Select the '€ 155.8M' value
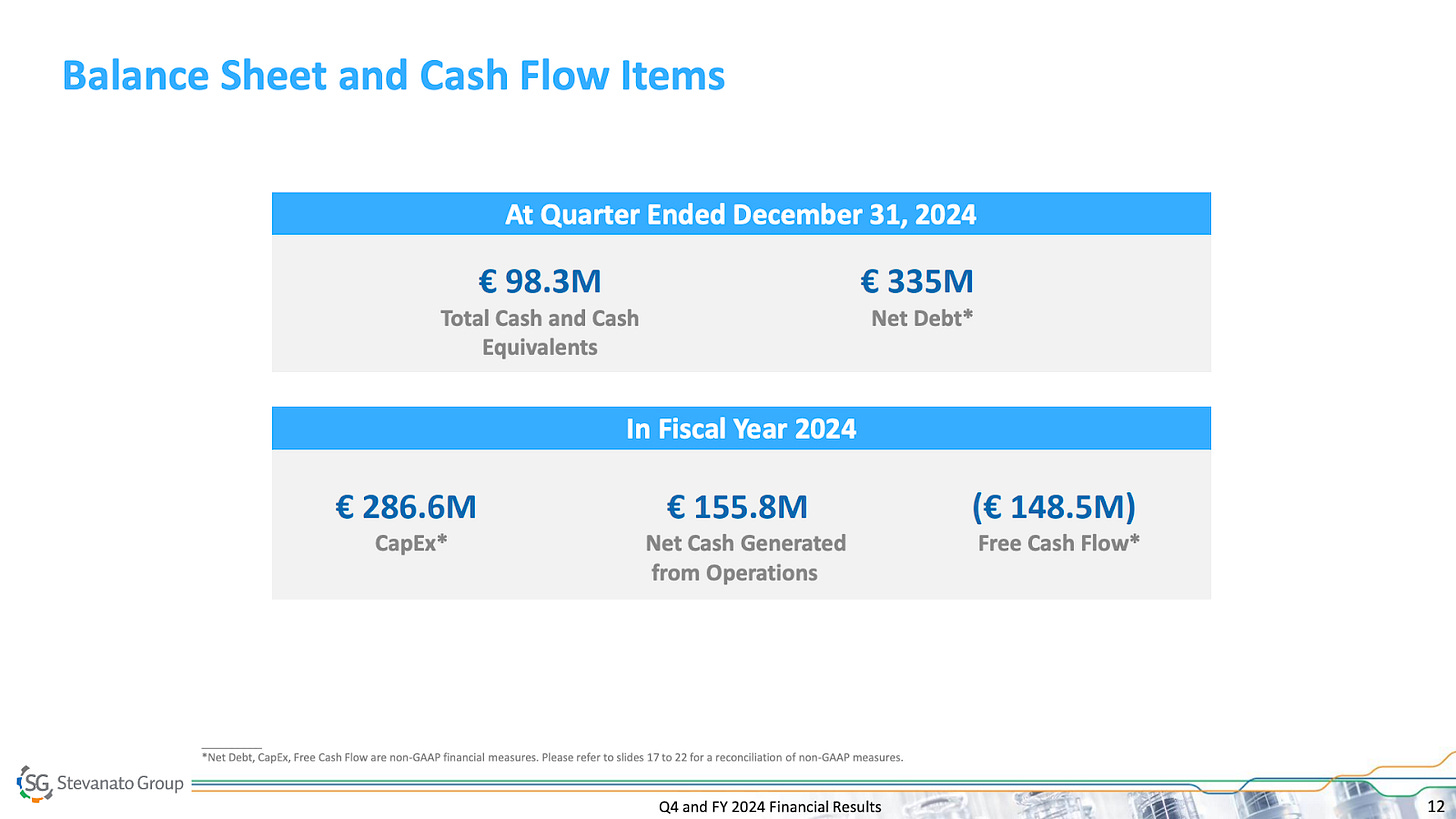1456x819 pixels. (737, 509)
